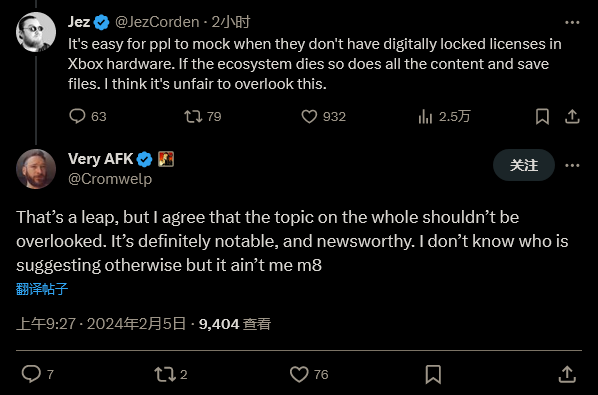Screen dimensions: 598x395
Task: Share Jez's post via upload icon
Action: tap(572, 116)
